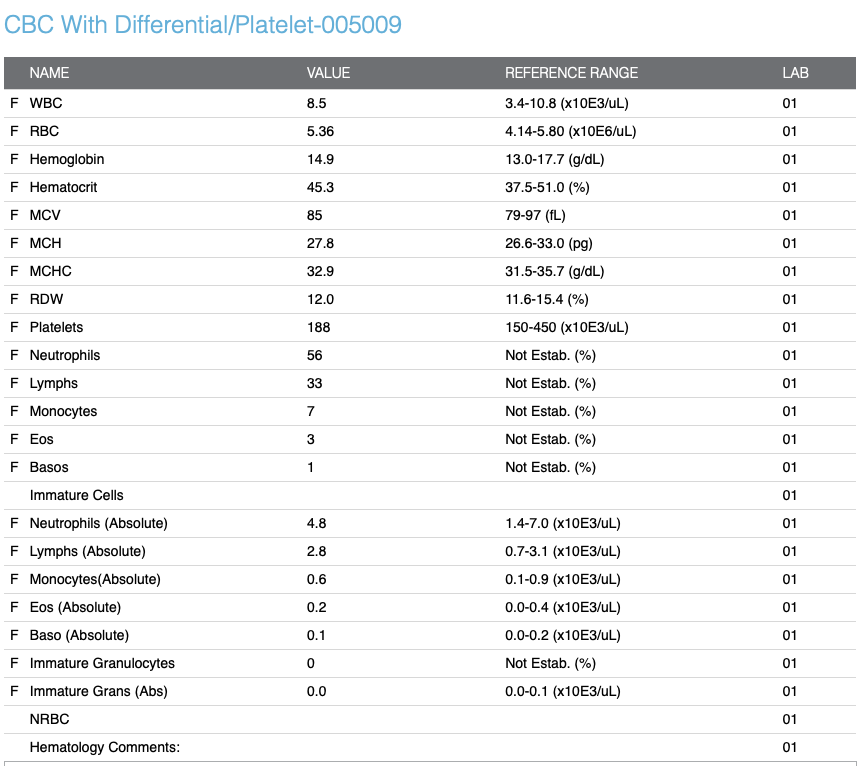The height and width of the screenshot is (766, 865).
Task: Select the RBC reference range text
Action: tap(570, 131)
